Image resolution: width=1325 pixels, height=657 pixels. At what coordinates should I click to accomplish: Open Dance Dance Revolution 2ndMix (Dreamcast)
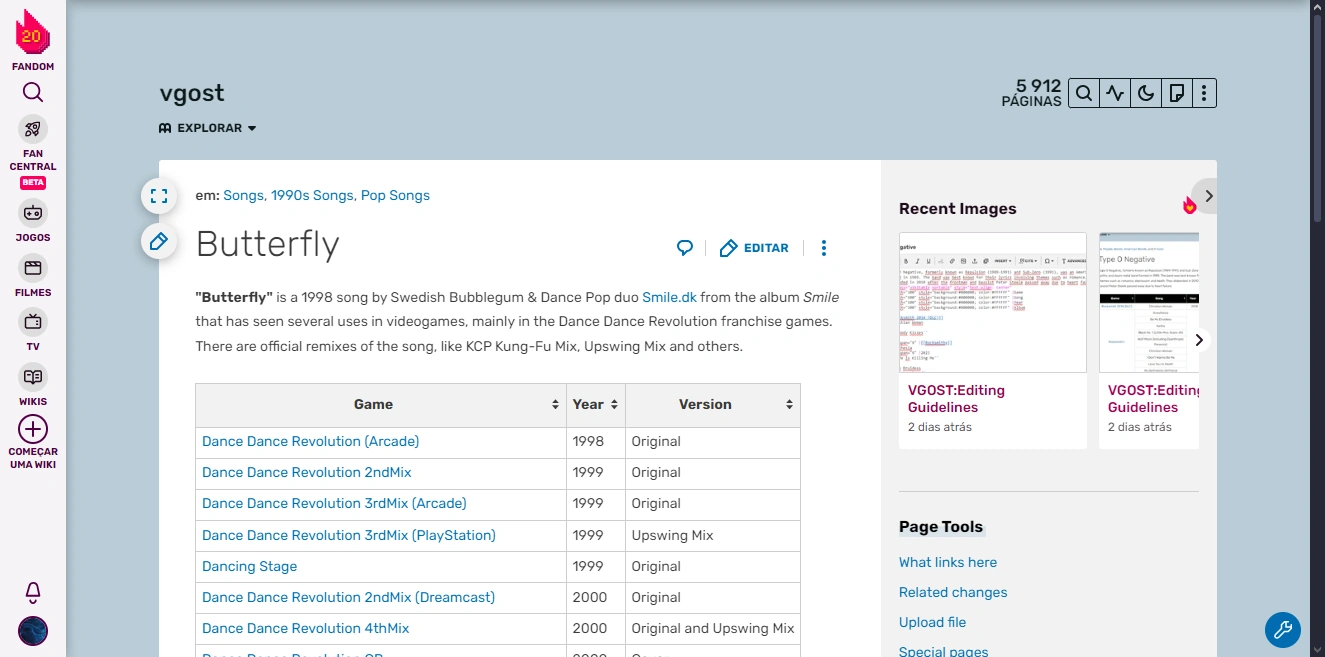pos(348,597)
